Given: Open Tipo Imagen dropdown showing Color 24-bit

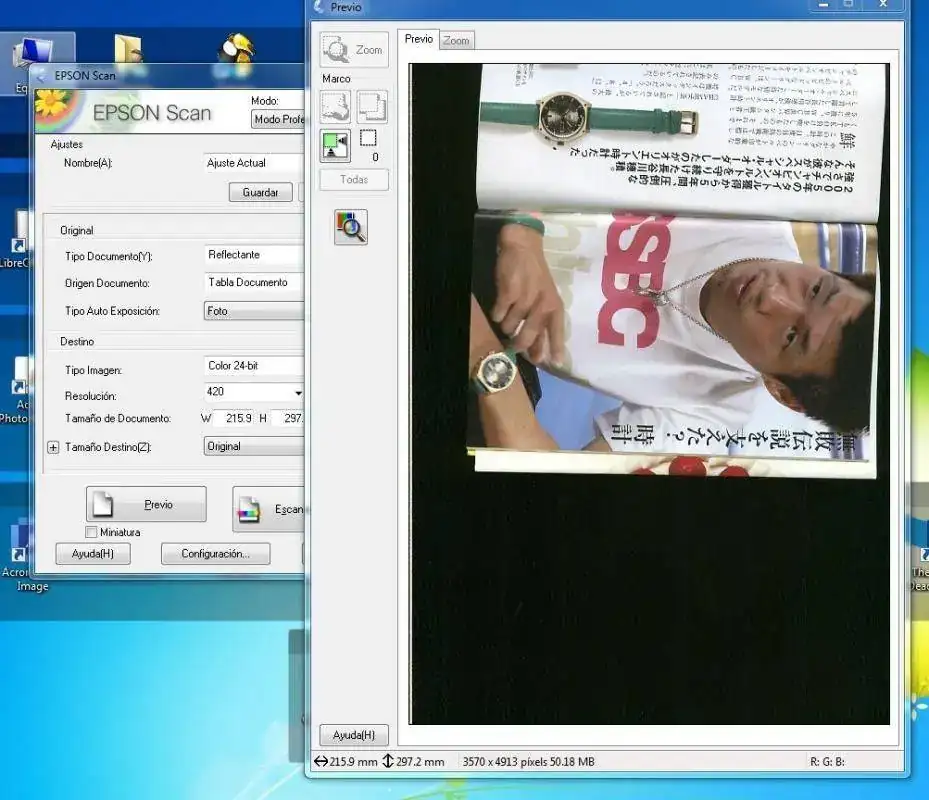Looking at the screenshot, I should click(x=254, y=366).
